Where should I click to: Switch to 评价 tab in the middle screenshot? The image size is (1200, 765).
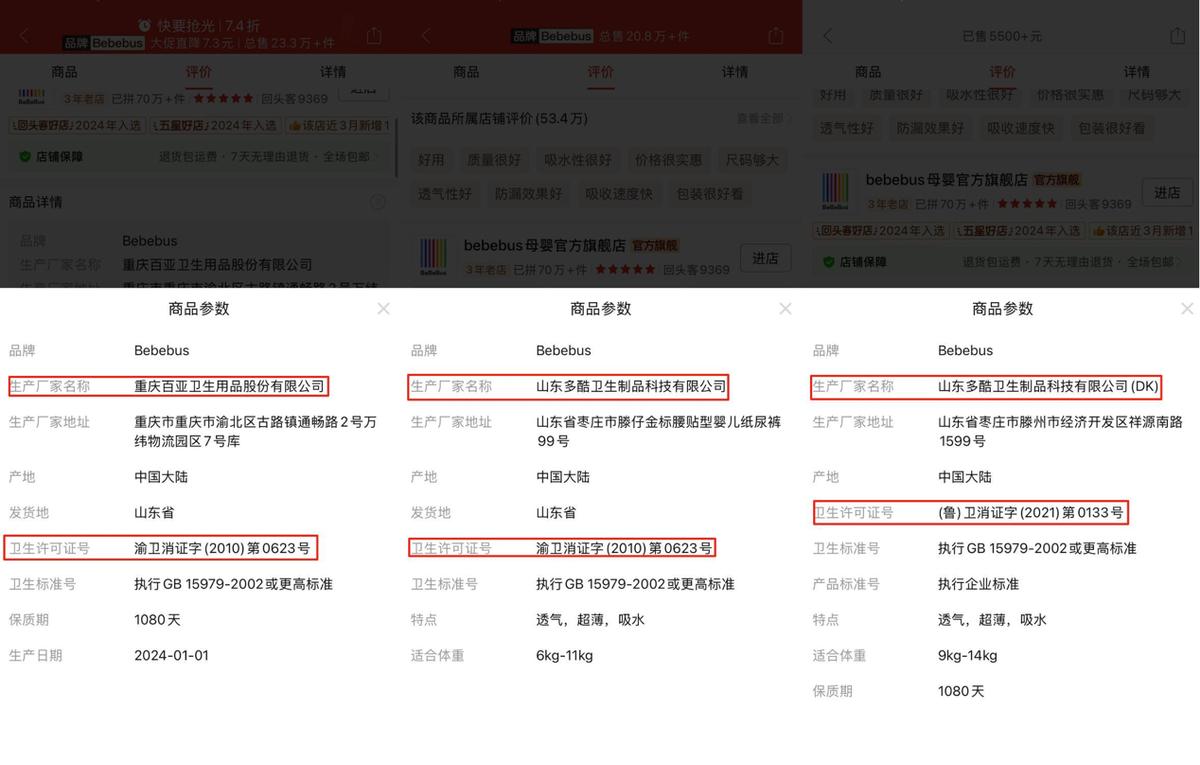pos(600,72)
